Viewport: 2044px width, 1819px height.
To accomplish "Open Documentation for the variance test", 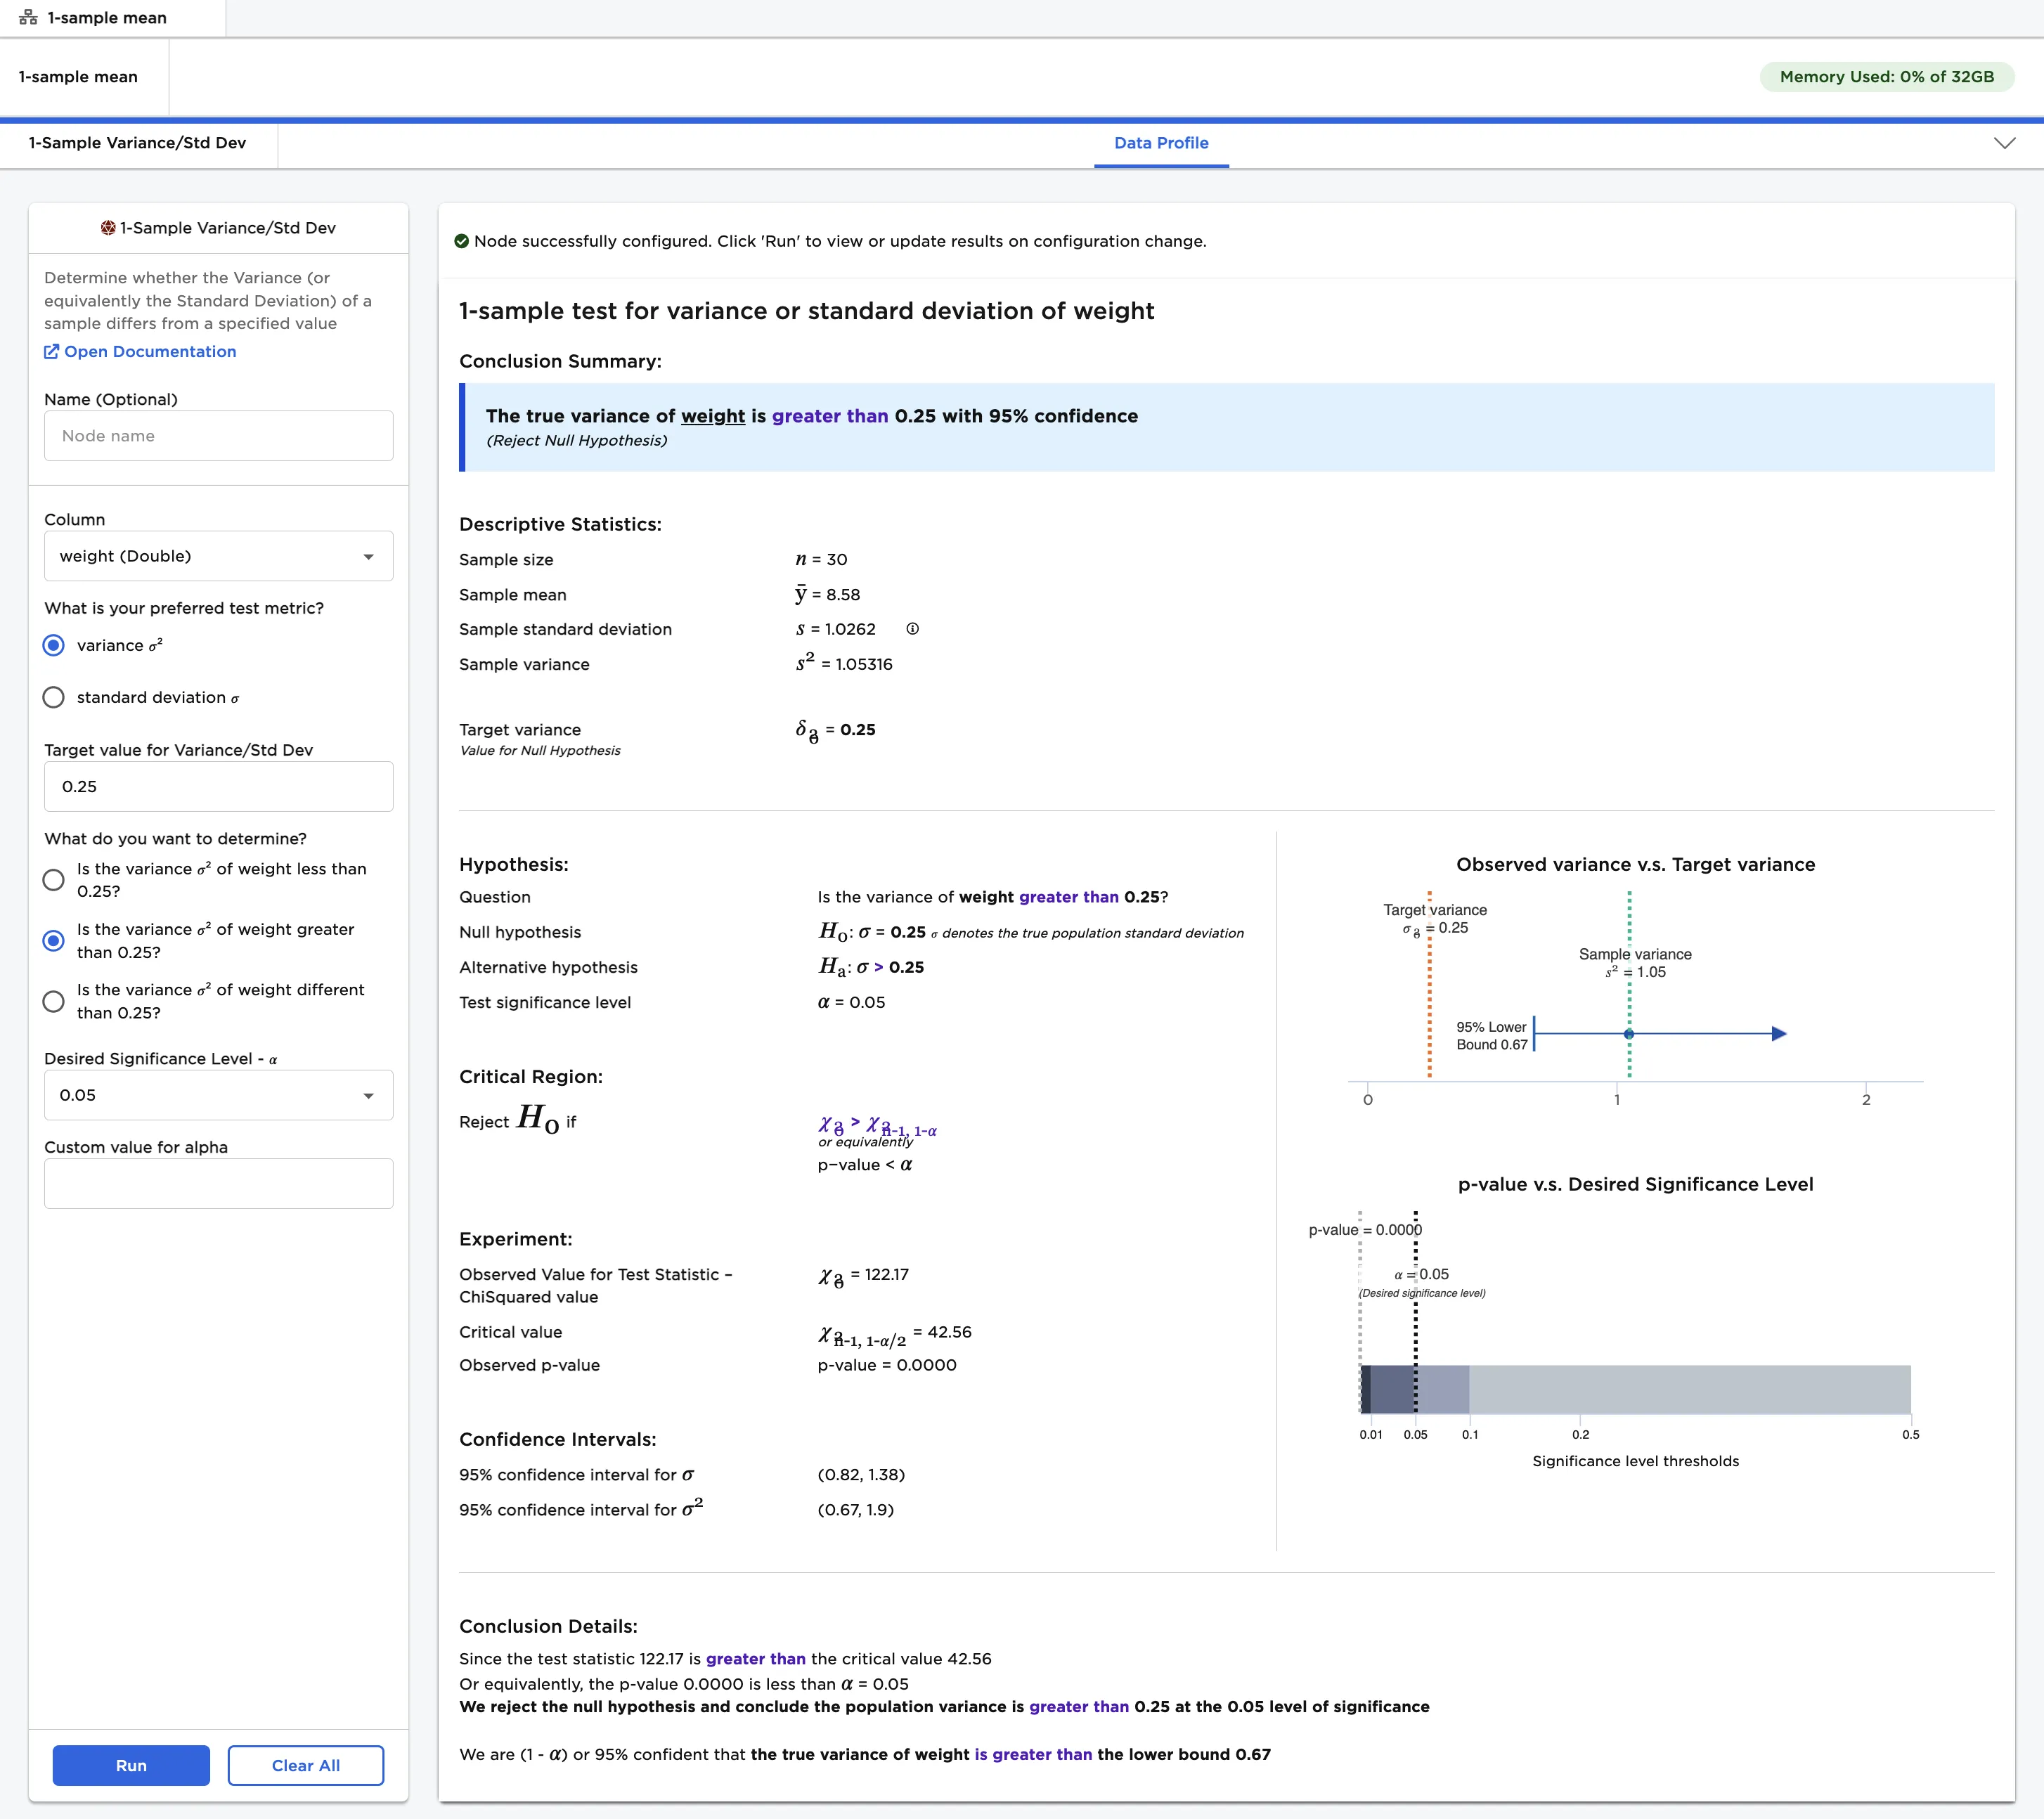I will [x=148, y=352].
